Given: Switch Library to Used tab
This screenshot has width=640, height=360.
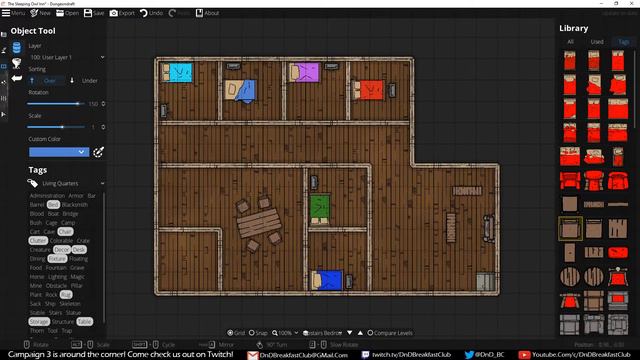Looking at the screenshot, I should [x=597, y=42].
